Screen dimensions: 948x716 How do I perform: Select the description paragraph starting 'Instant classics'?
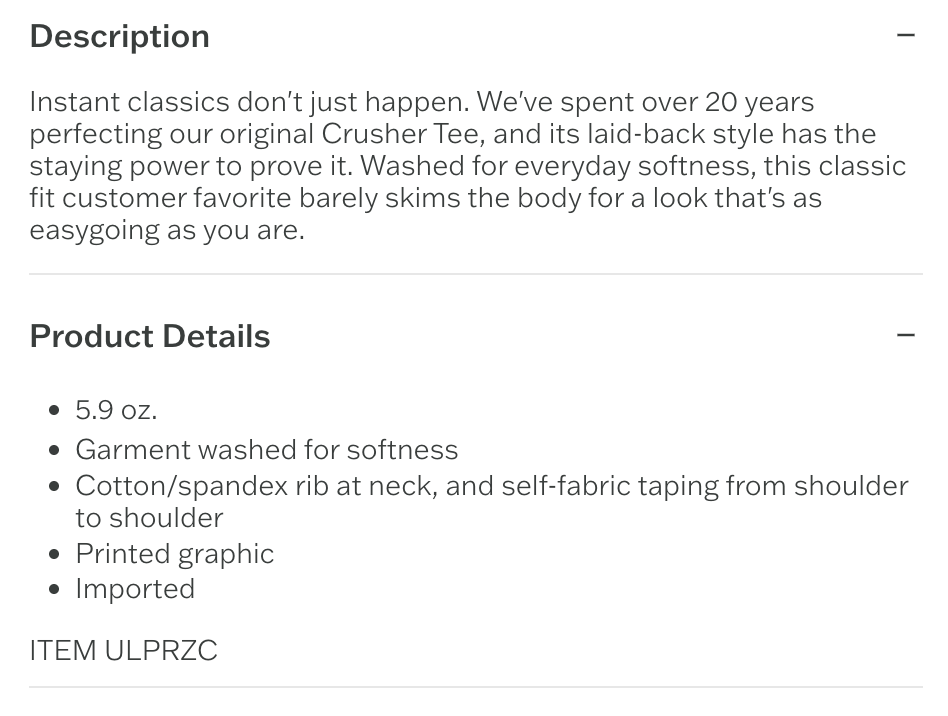pos(467,166)
